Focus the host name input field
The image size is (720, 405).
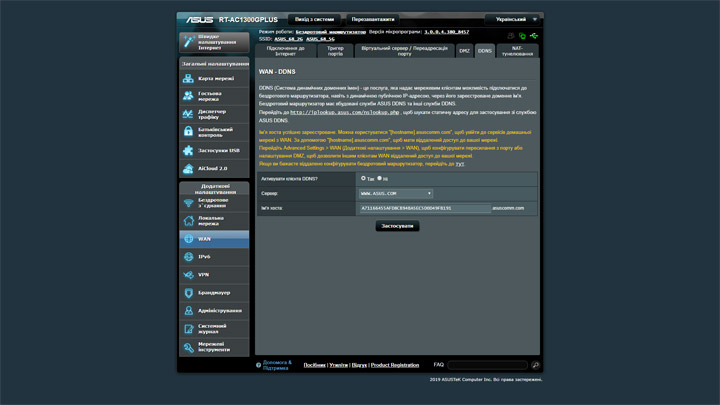[x=425, y=208]
